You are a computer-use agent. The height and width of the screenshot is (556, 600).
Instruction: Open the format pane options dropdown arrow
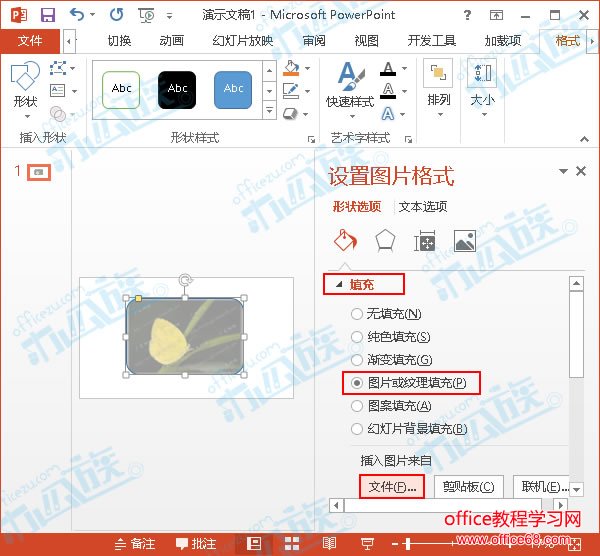tap(563, 171)
